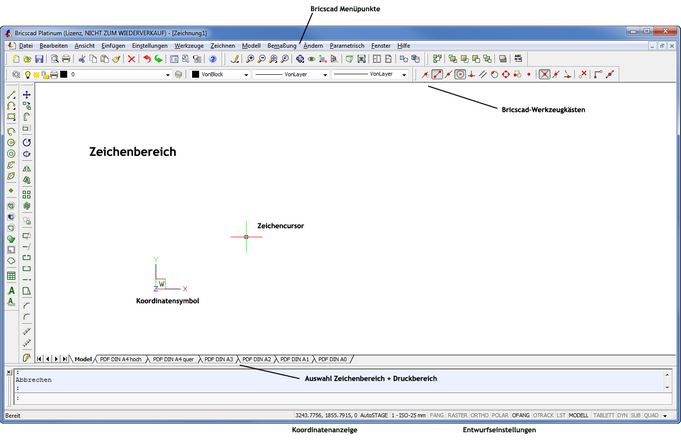Click the blue Help question mark icon
Image resolution: width=681 pixels, height=442 pixels.
tap(212, 59)
